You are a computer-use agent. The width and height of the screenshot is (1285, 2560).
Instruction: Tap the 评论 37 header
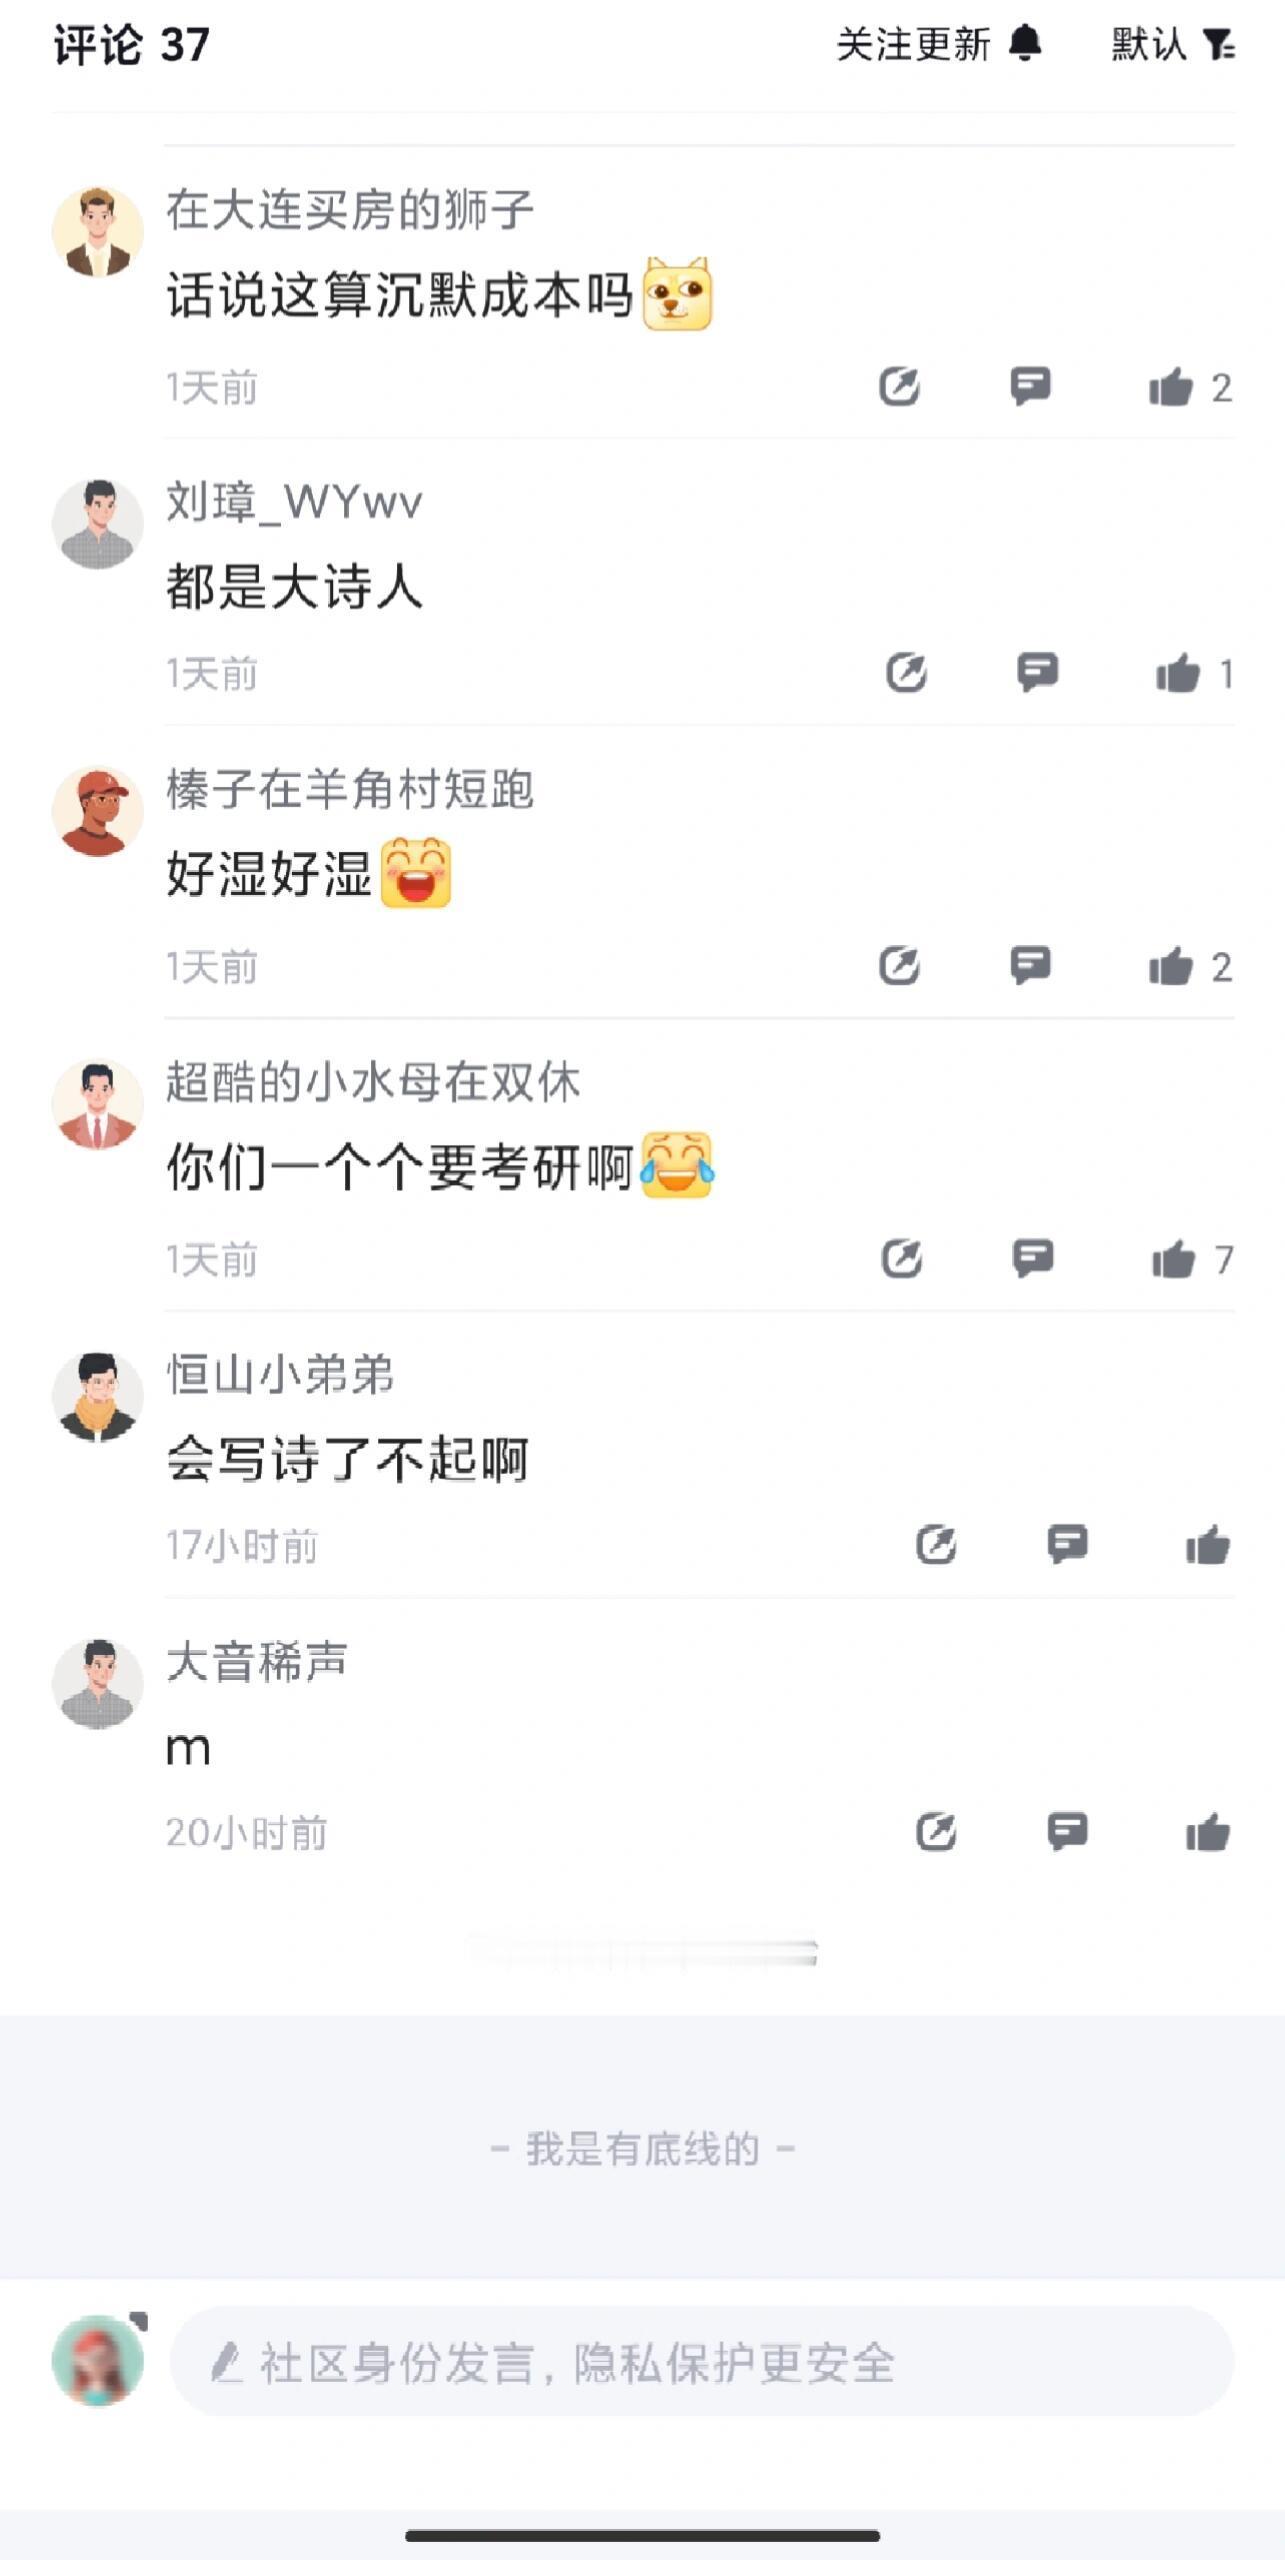[x=131, y=45]
